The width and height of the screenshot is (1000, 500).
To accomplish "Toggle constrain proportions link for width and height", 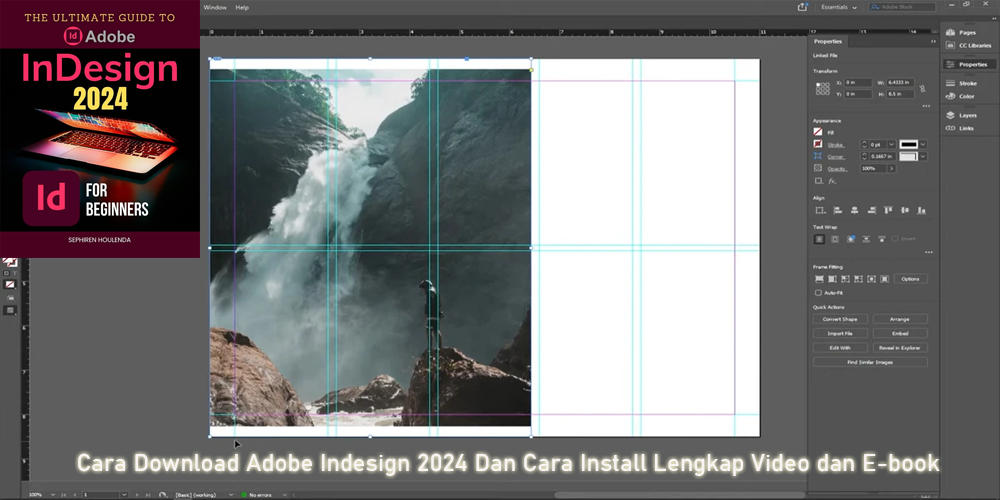I will point(922,89).
